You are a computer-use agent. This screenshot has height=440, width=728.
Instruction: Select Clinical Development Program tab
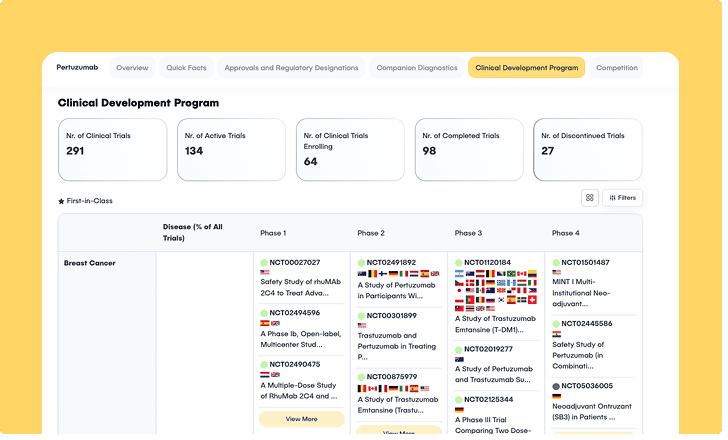click(526, 68)
